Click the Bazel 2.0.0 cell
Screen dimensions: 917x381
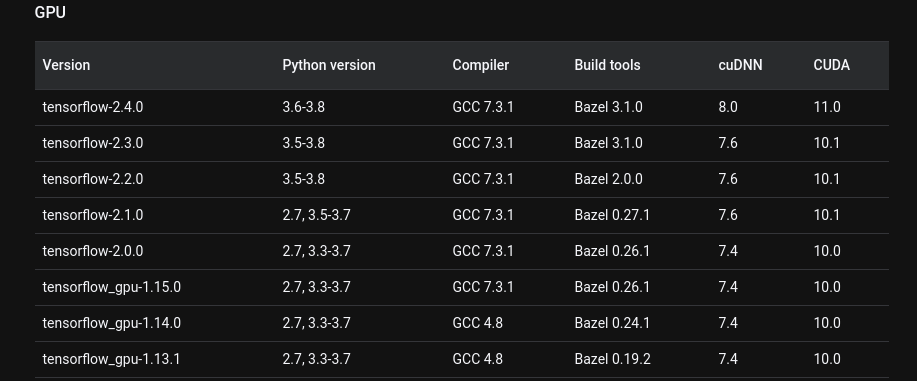tap(608, 179)
